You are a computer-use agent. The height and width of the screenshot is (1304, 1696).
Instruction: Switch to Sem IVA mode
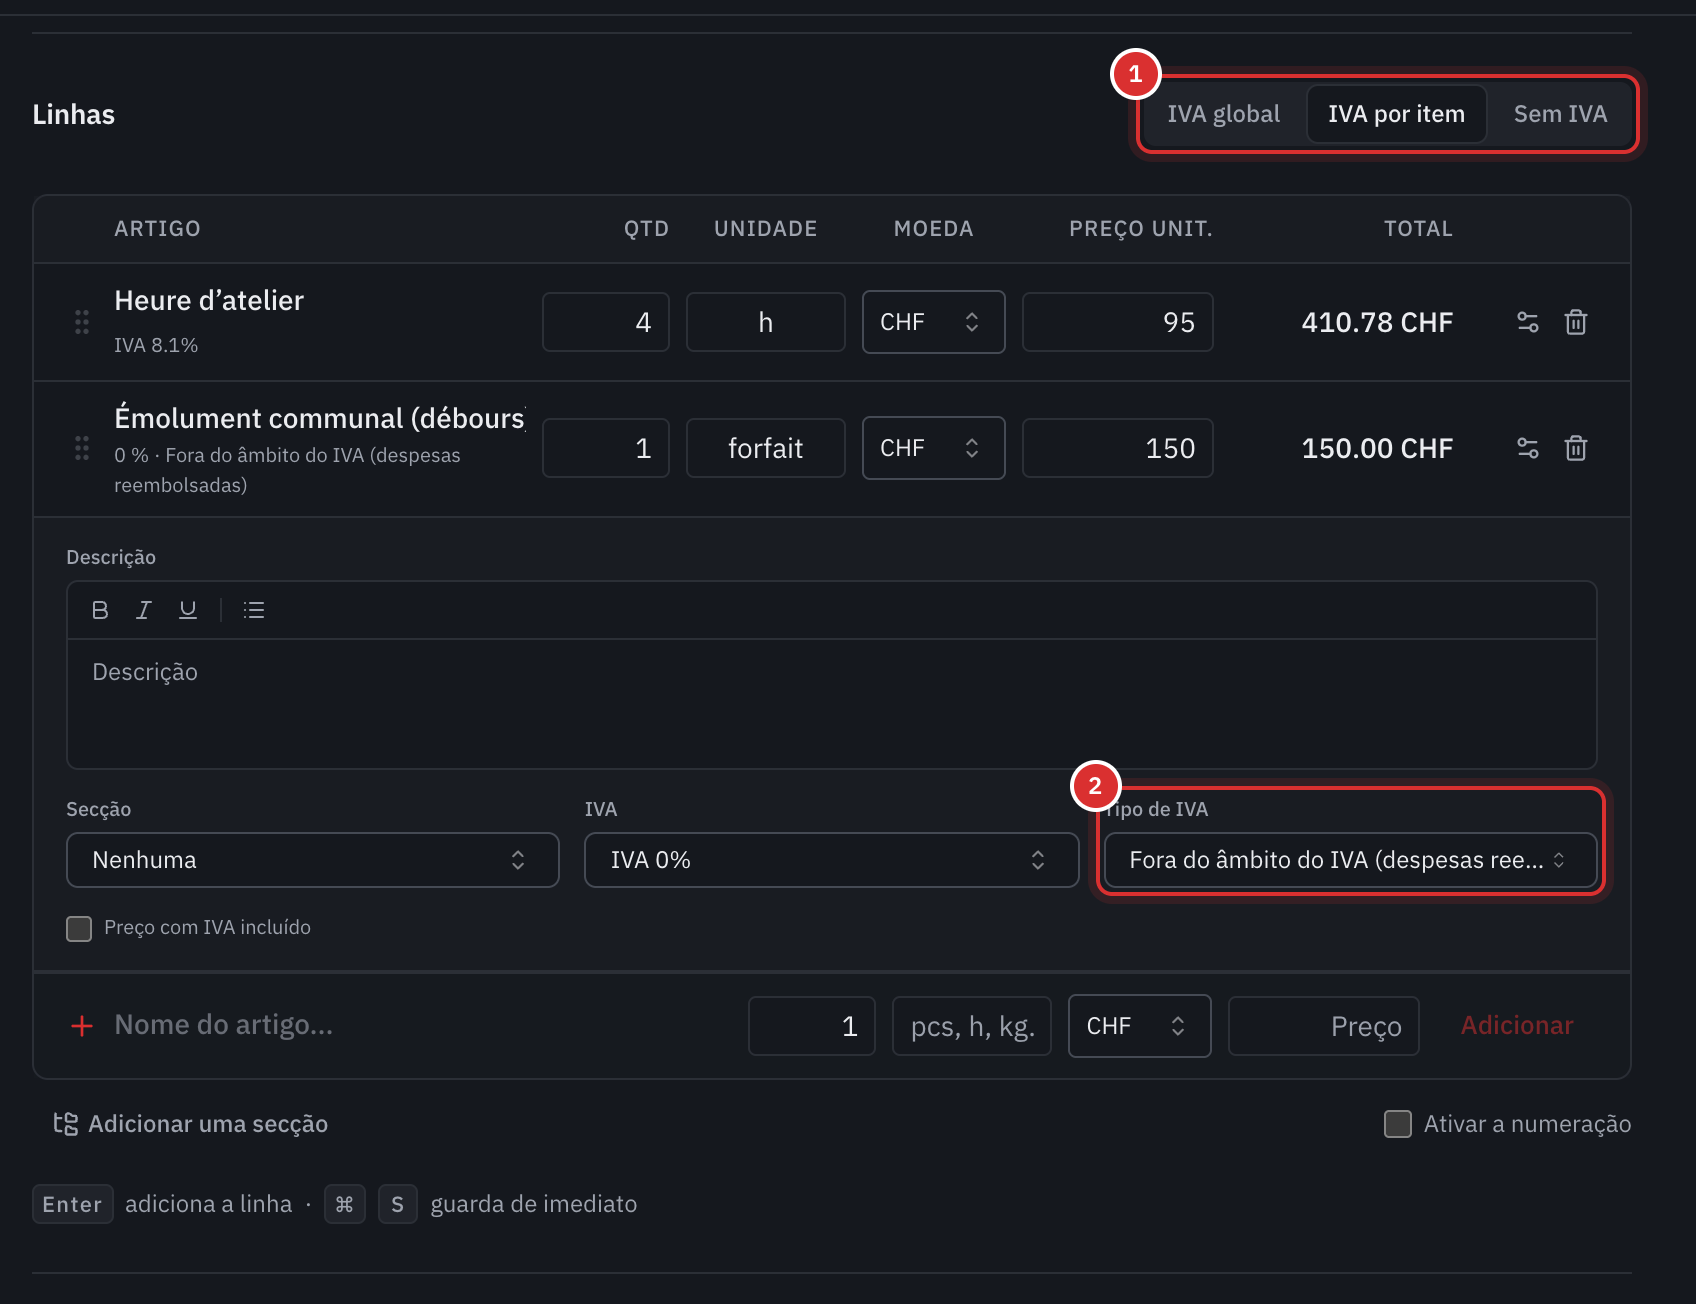tap(1561, 114)
